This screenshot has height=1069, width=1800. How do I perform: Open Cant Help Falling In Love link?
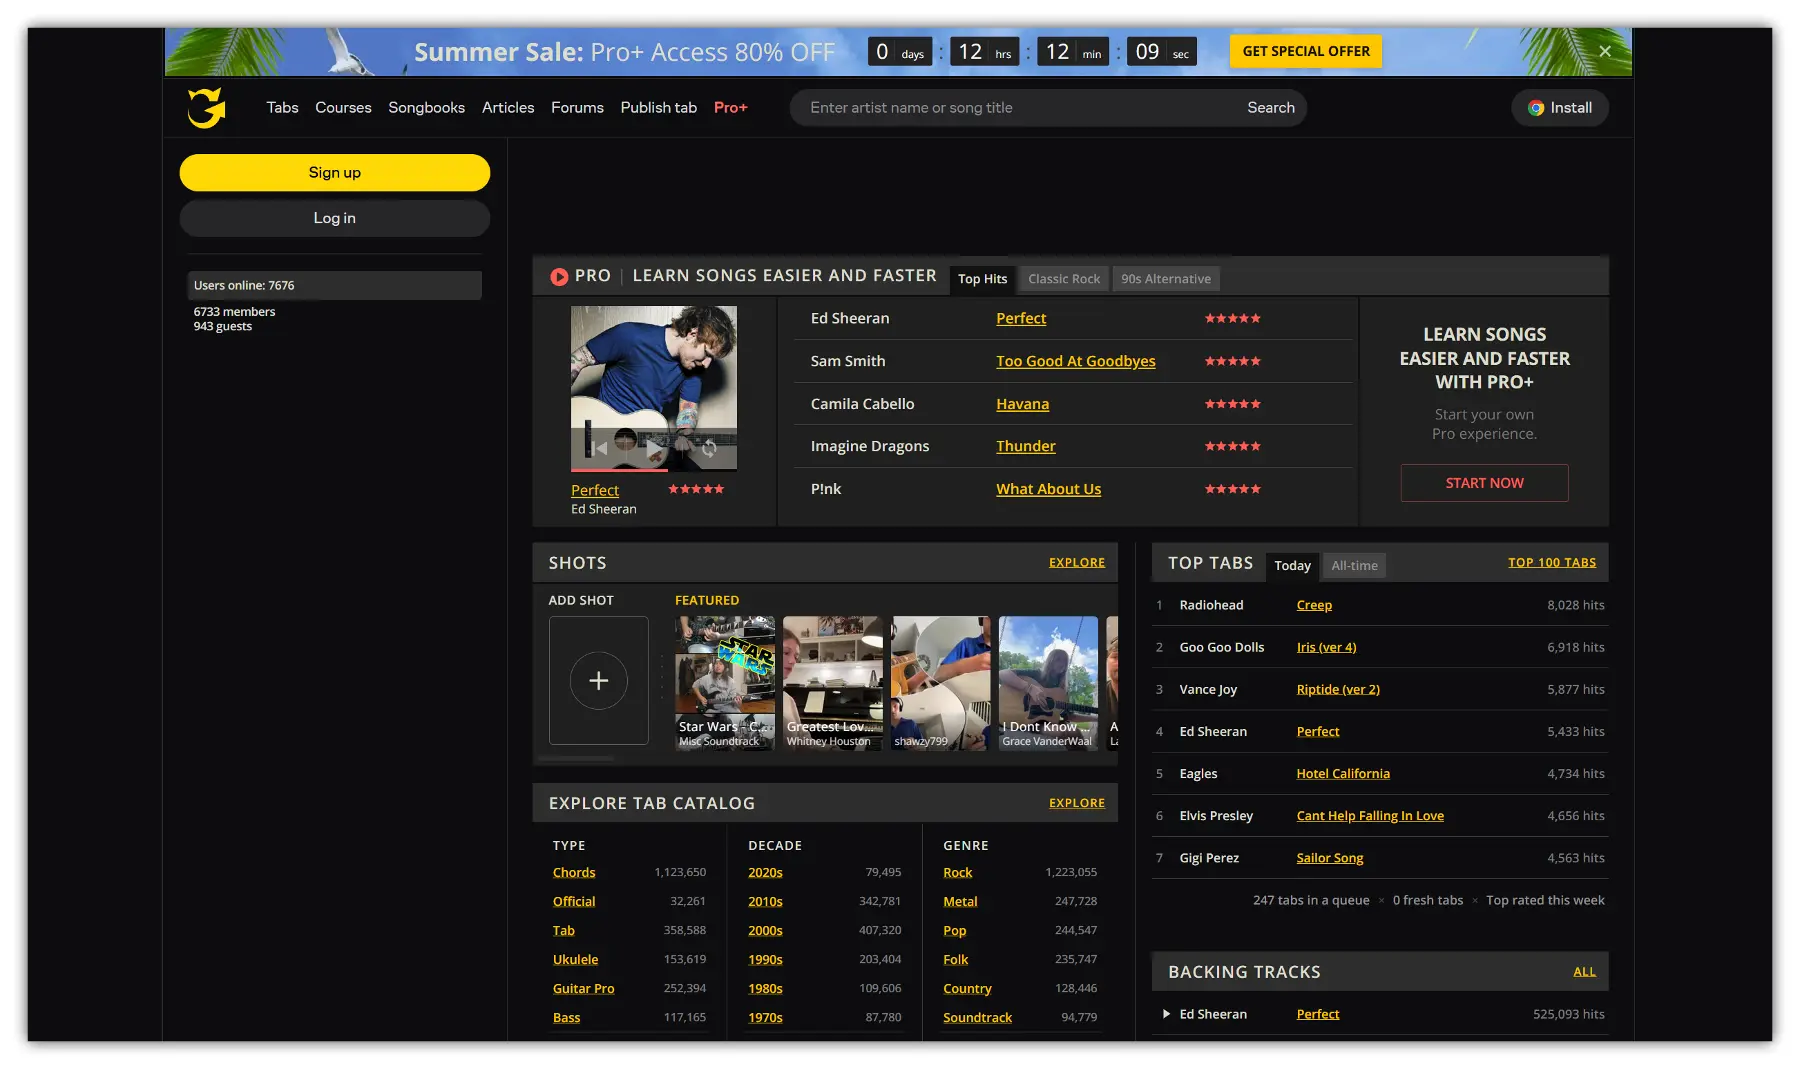[x=1370, y=815]
